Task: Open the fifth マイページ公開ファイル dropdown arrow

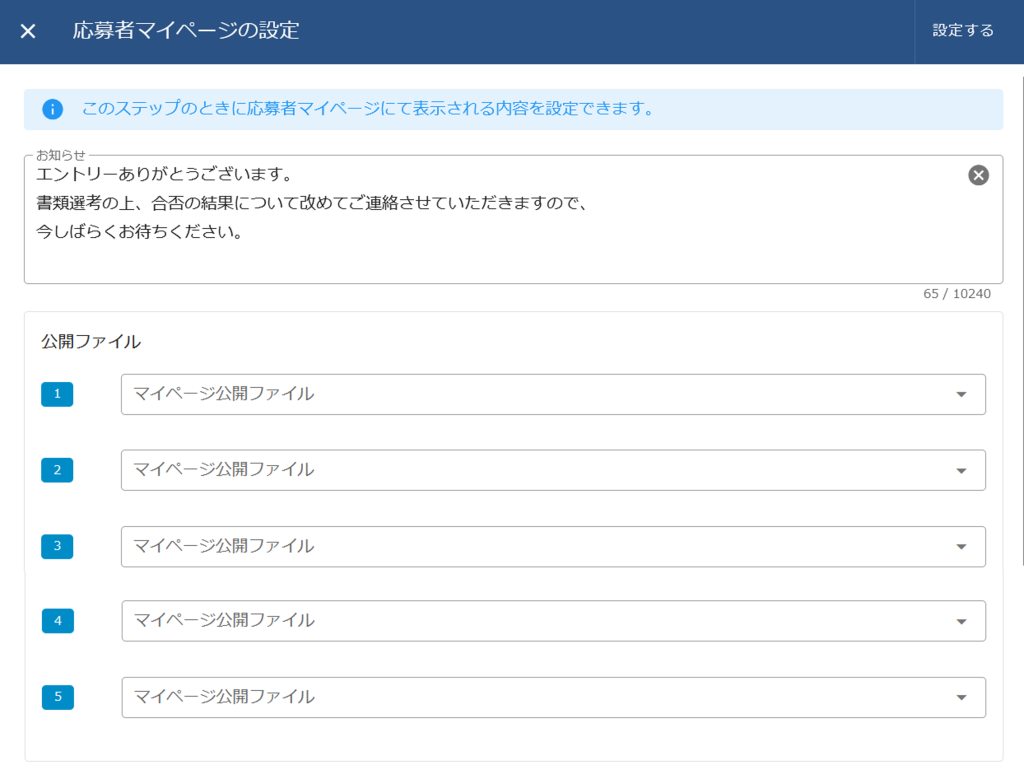Action: click(x=961, y=697)
